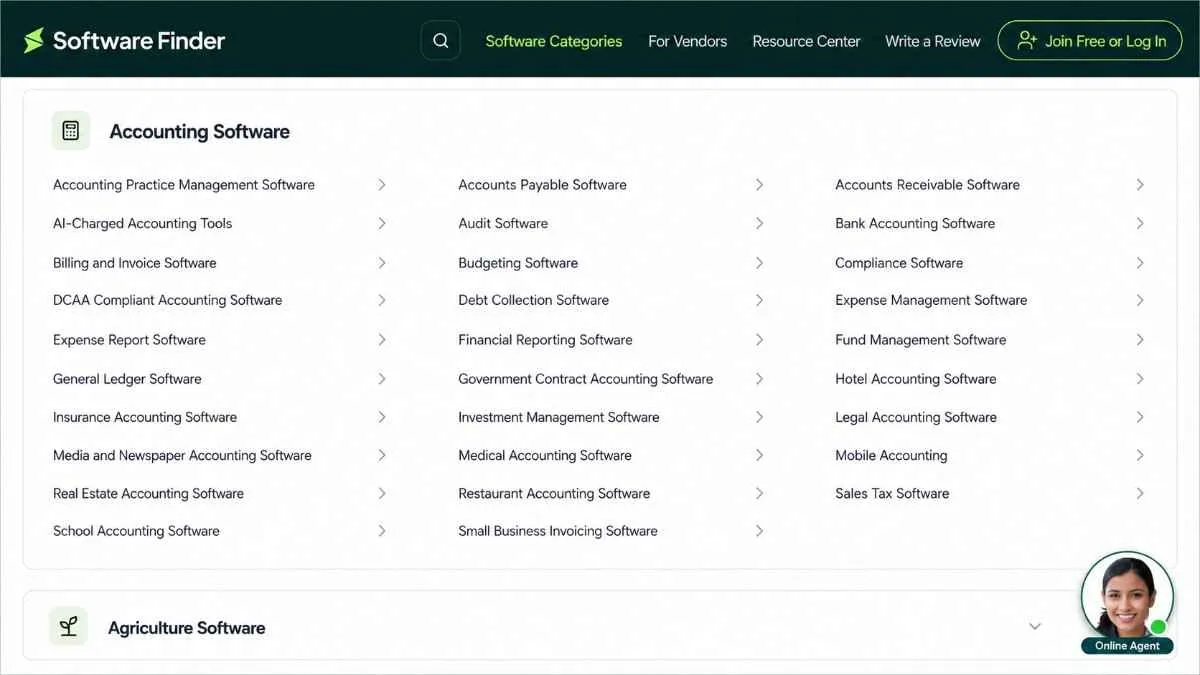Open Accounts Payable Software link
This screenshot has width=1200, height=675.
point(542,185)
